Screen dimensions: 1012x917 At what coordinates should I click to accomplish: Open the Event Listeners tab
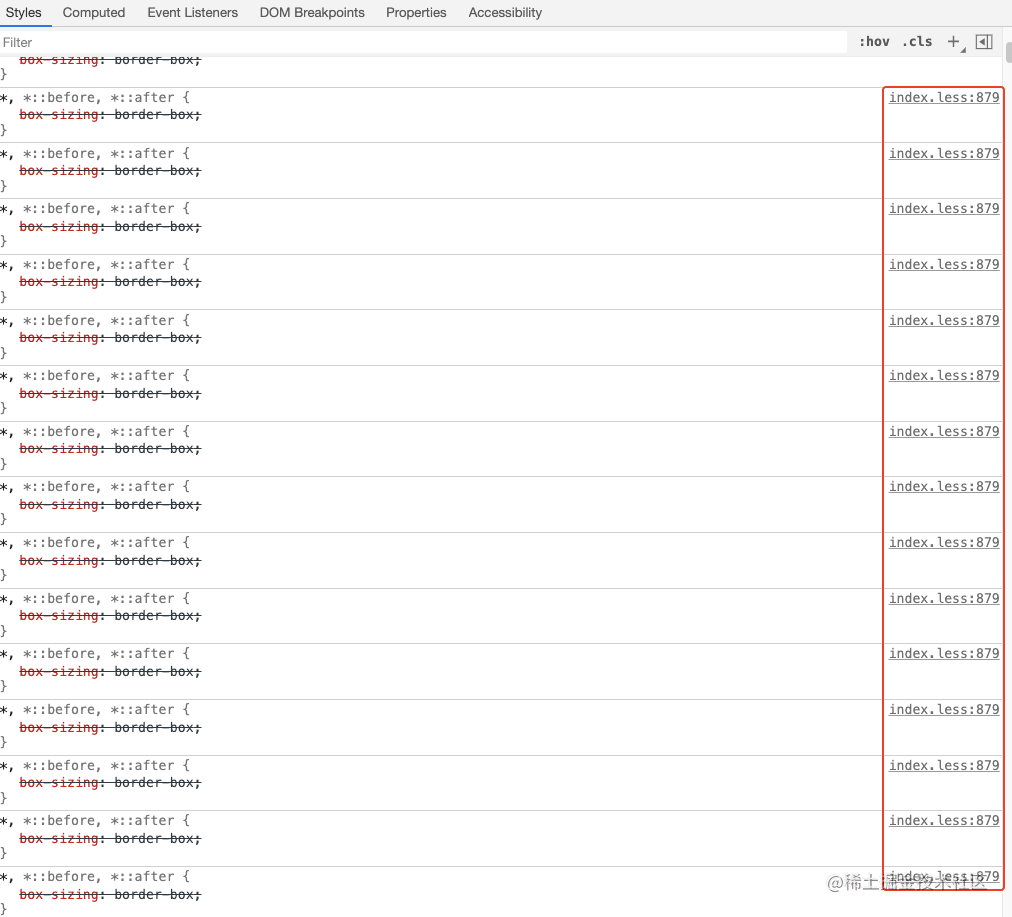192,13
